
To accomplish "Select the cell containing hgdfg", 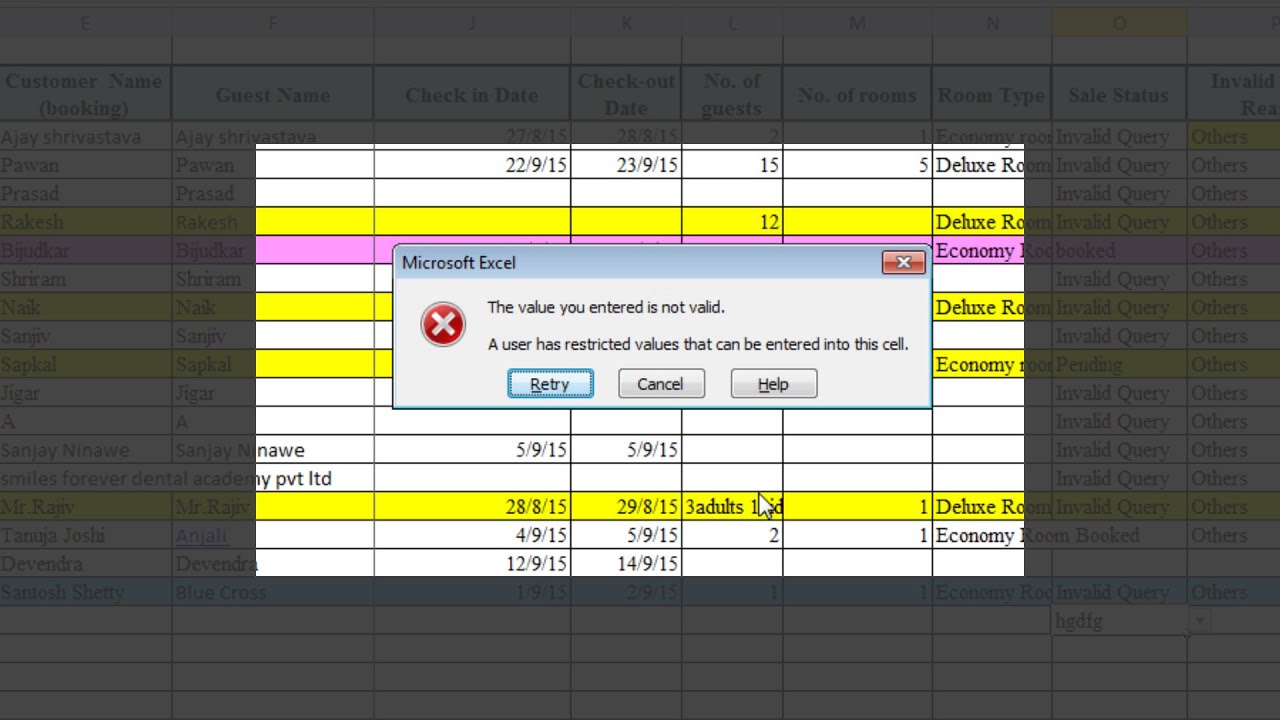I will click(1119, 621).
